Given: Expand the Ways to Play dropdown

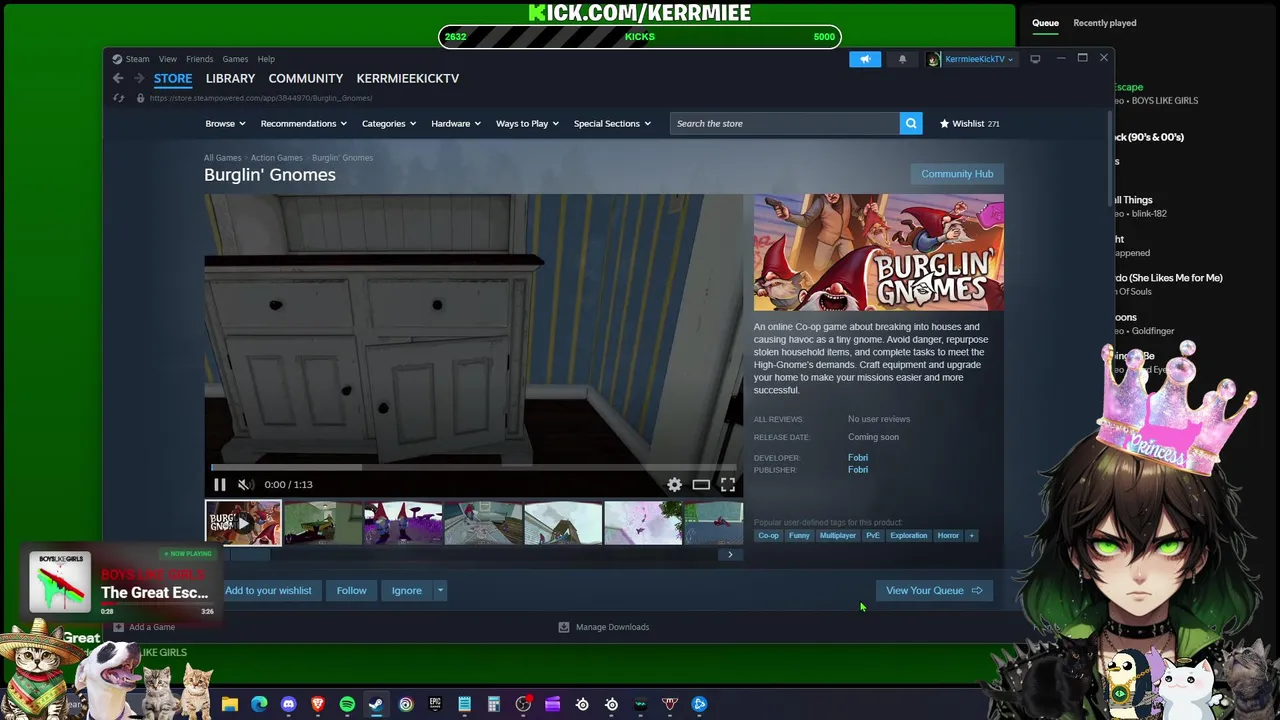Looking at the screenshot, I should click(x=528, y=124).
